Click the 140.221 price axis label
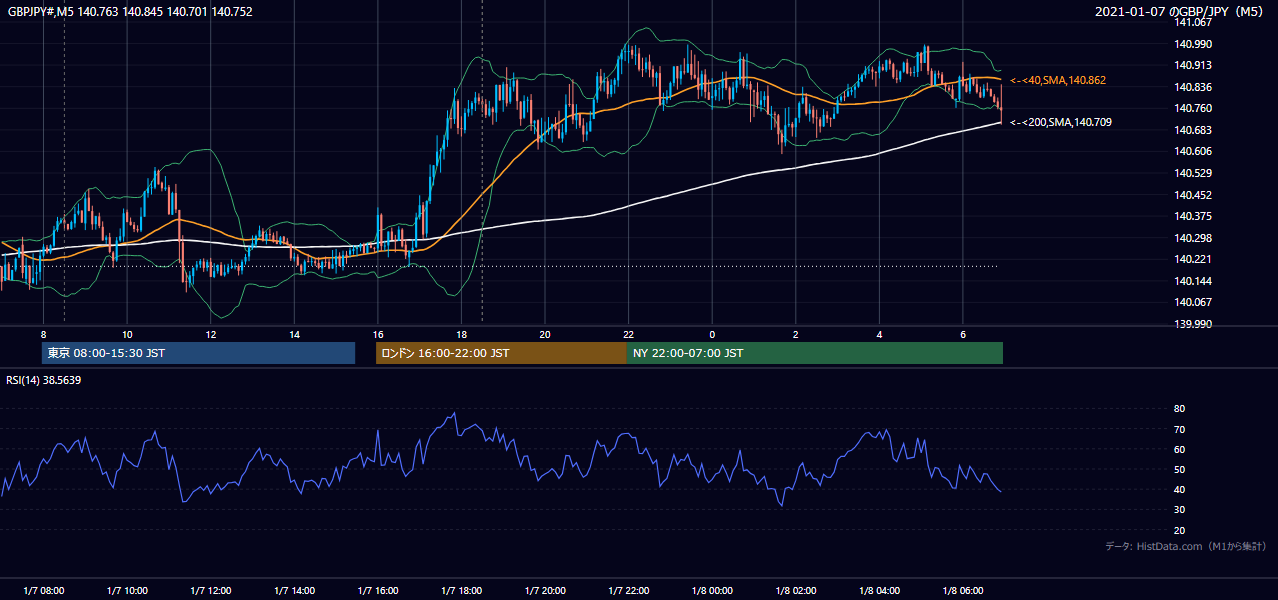 pyautogui.click(x=1193, y=259)
